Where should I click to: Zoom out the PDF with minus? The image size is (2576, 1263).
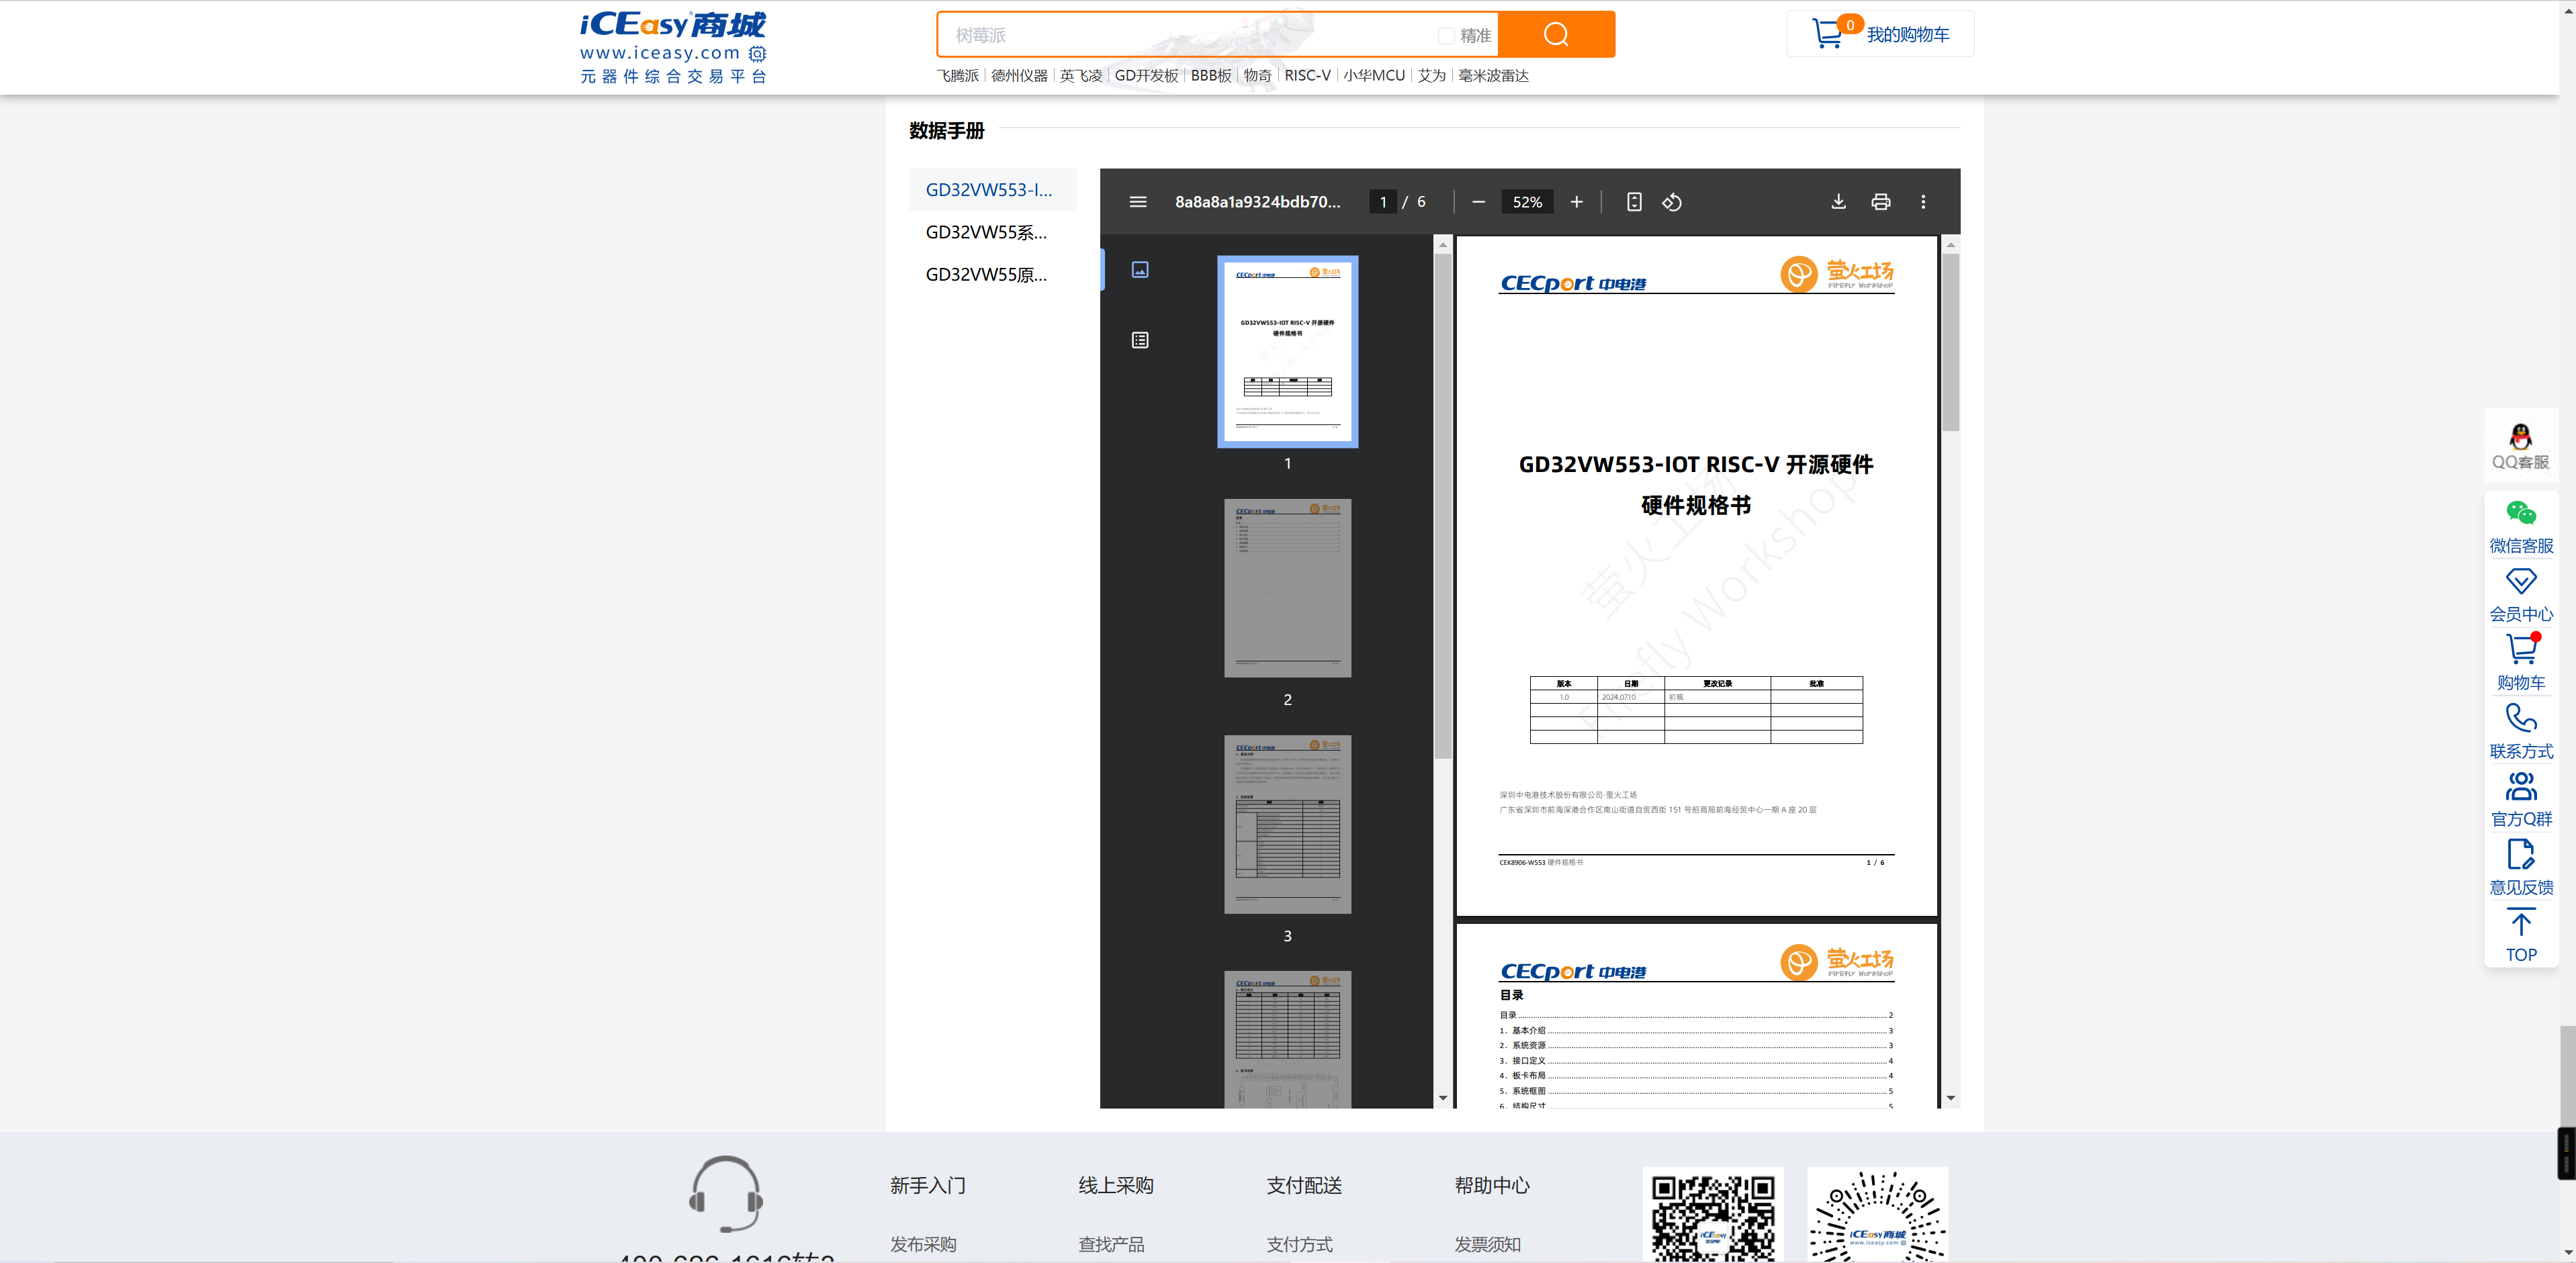click(1478, 202)
